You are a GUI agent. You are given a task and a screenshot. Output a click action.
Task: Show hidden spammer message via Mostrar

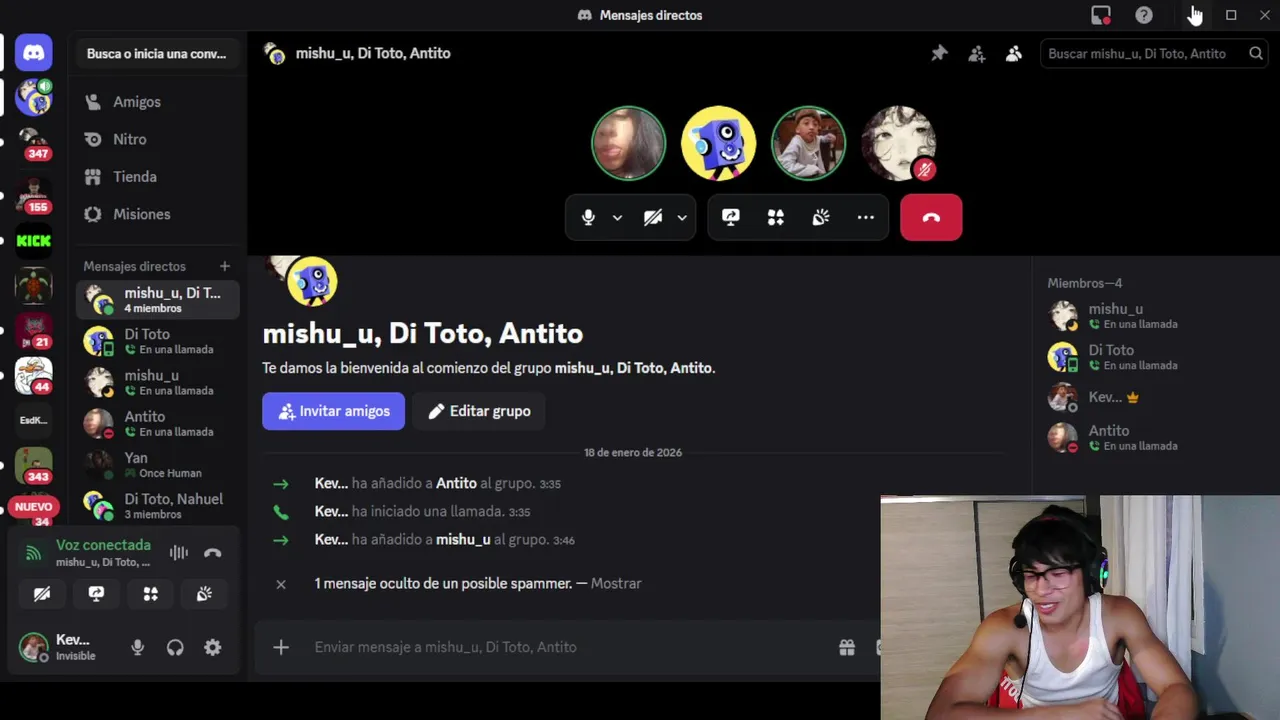[x=616, y=583]
